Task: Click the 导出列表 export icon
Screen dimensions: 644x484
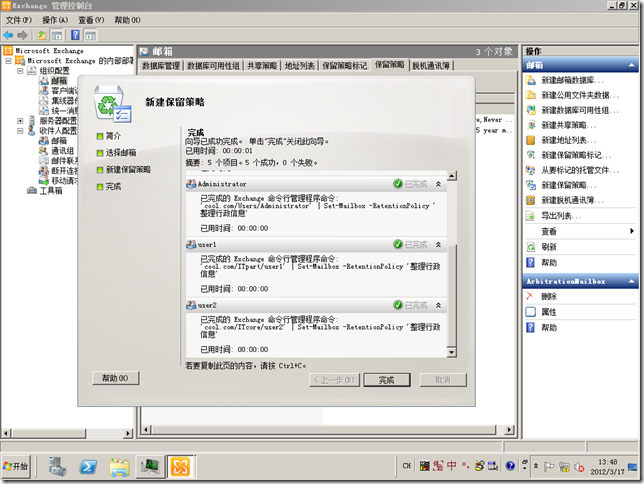Action: [x=532, y=215]
